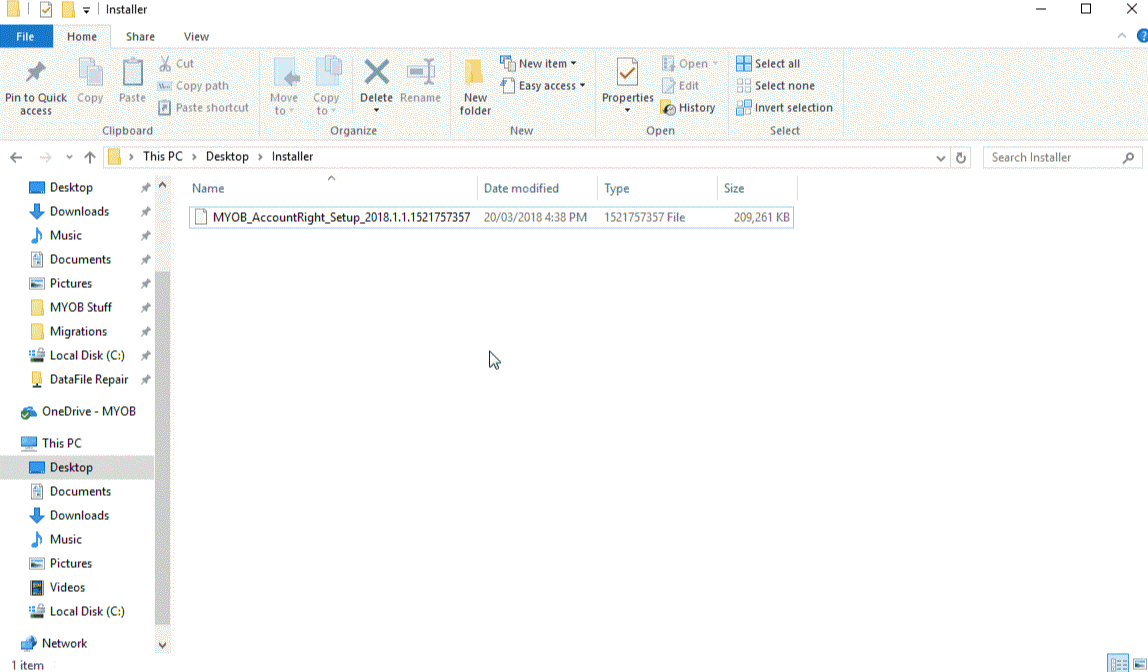
Task: Open the View ribbon tab
Action: pyautogui.click(x=196, y=37)
